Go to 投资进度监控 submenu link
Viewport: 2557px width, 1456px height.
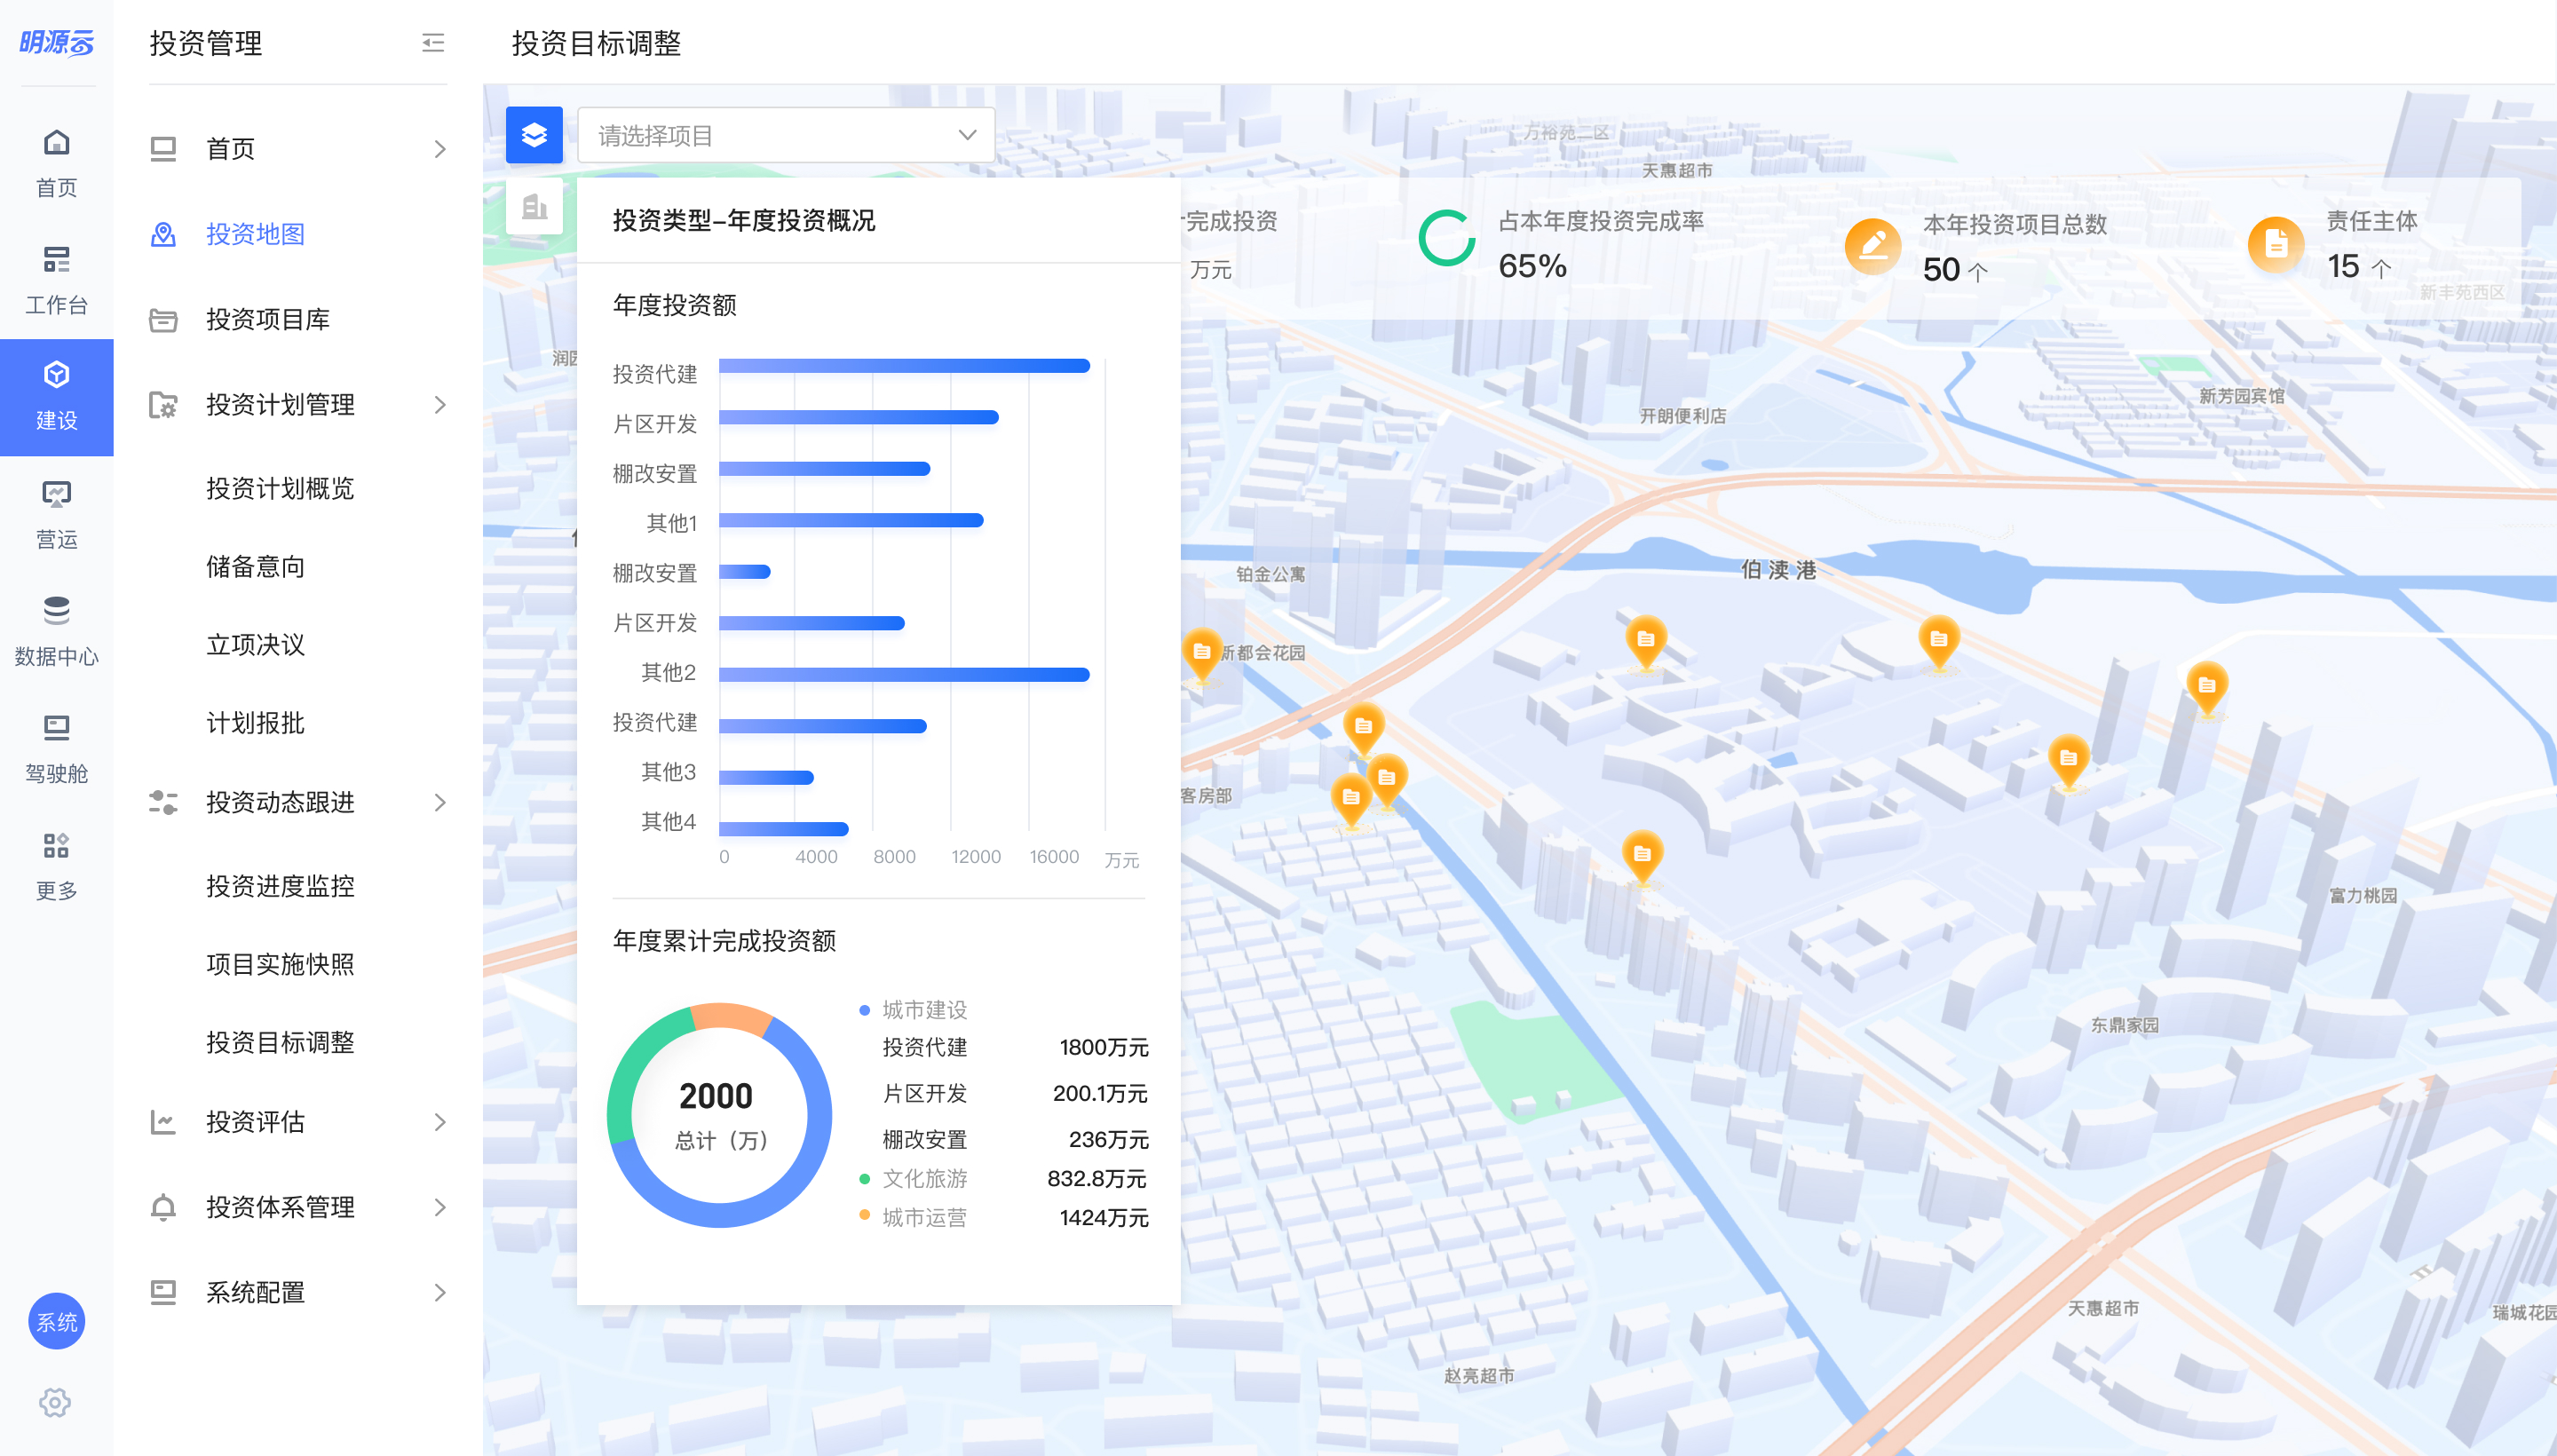point(280,886)
